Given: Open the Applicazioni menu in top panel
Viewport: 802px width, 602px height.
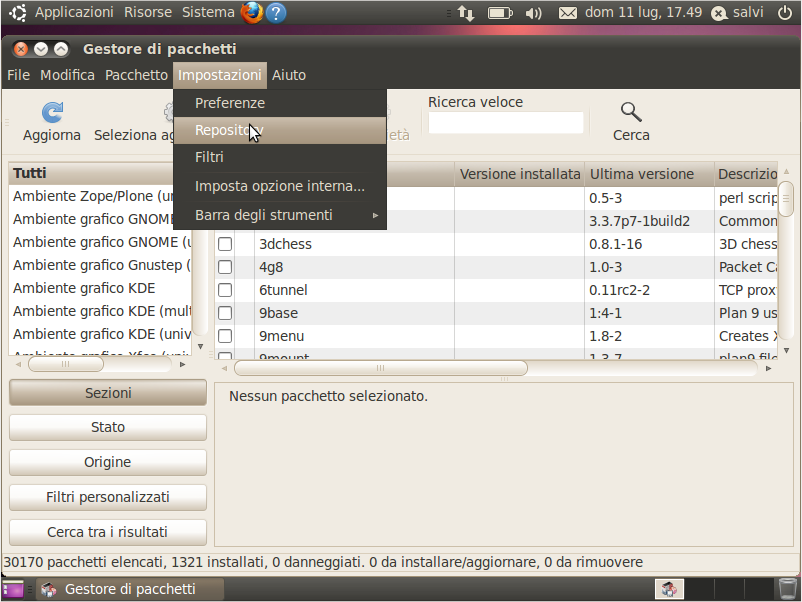Looking at the screenshot, I should [74, 13].
